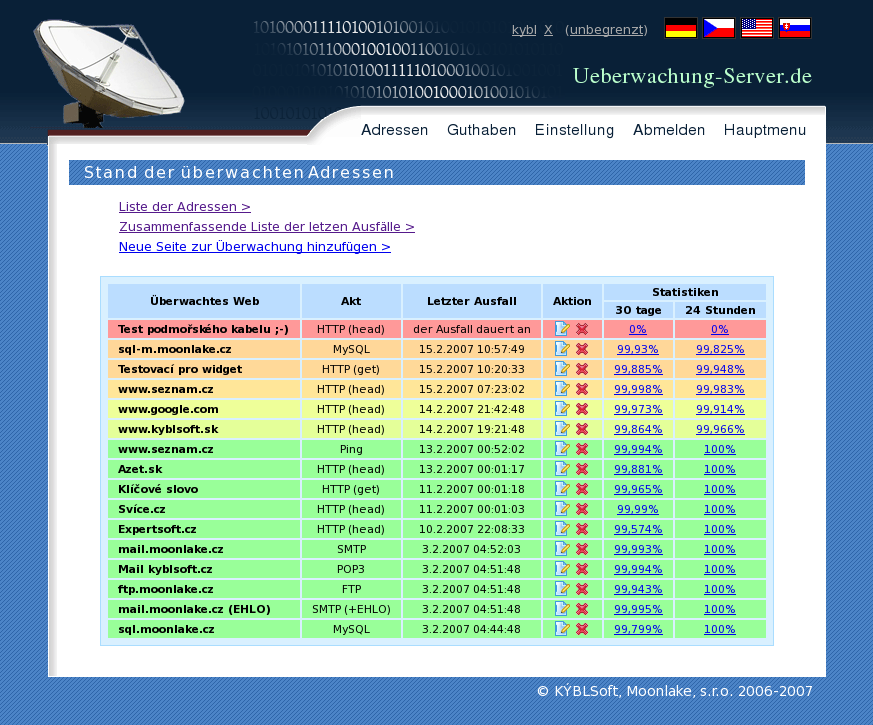873x725 pixels.
Task: Switch language via the Slovak flag
Action: coord(794,28)
